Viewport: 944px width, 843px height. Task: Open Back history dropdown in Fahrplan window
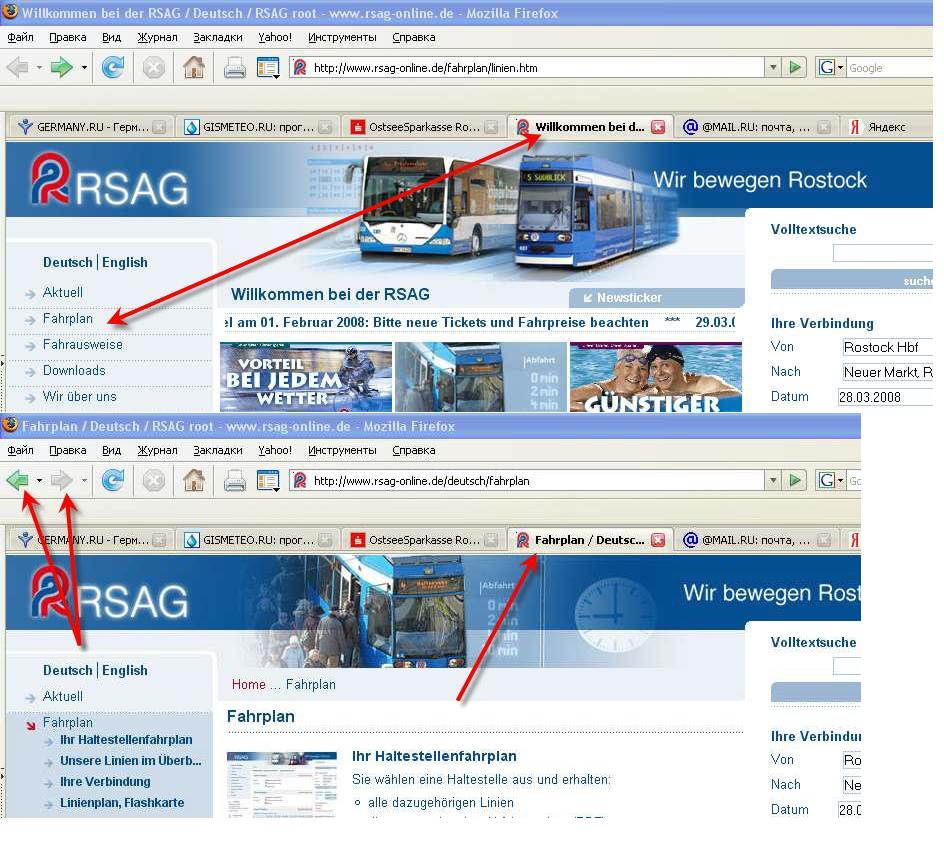click(x=39, y=481)
